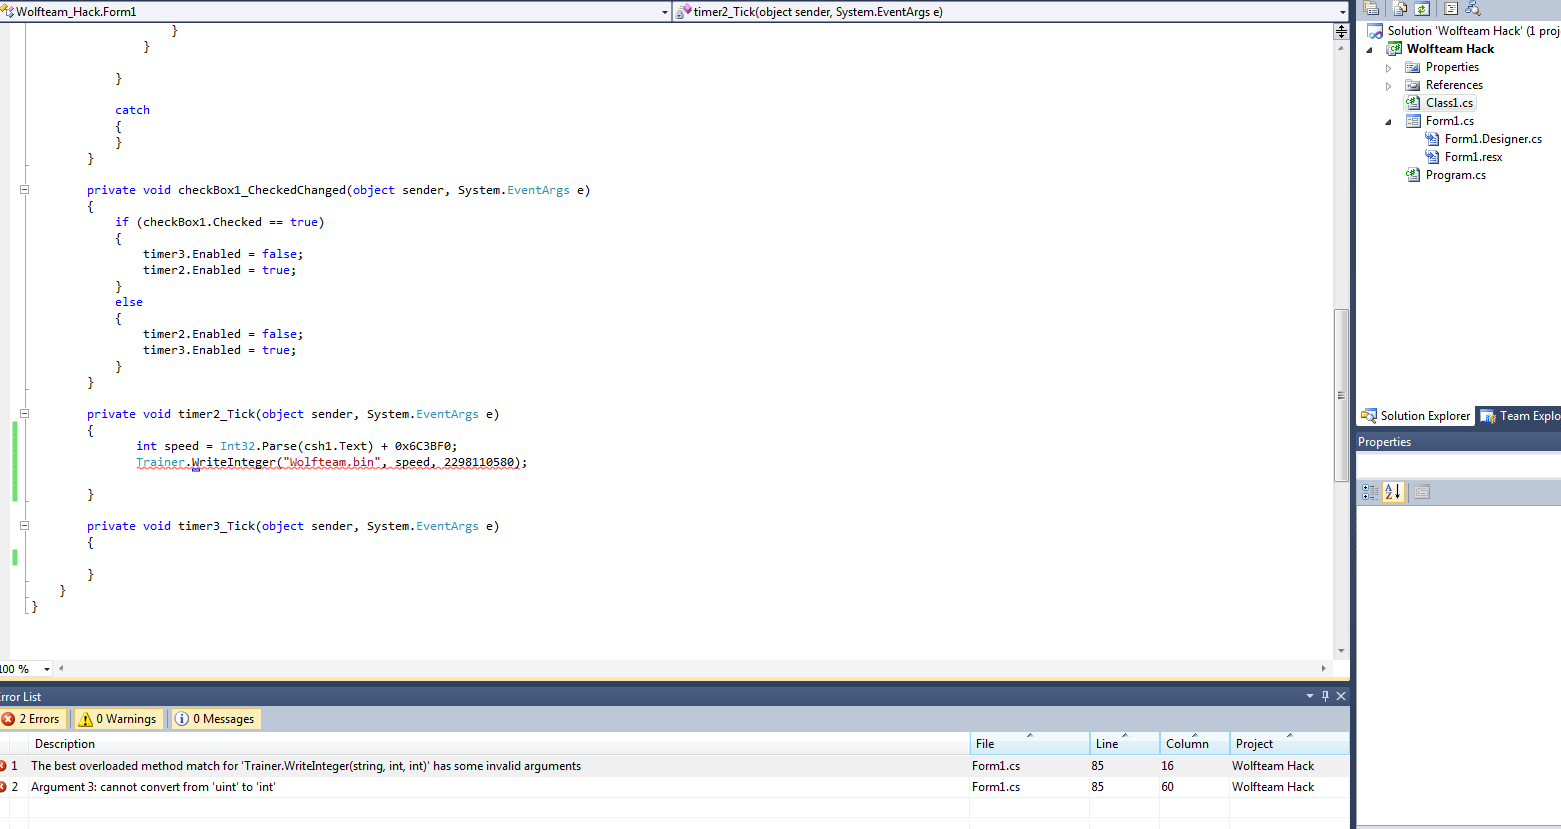Click editor scroll down arrow
This screenshot has width=1561, height=829.
pyautogui.click(x=1341, y=652)
